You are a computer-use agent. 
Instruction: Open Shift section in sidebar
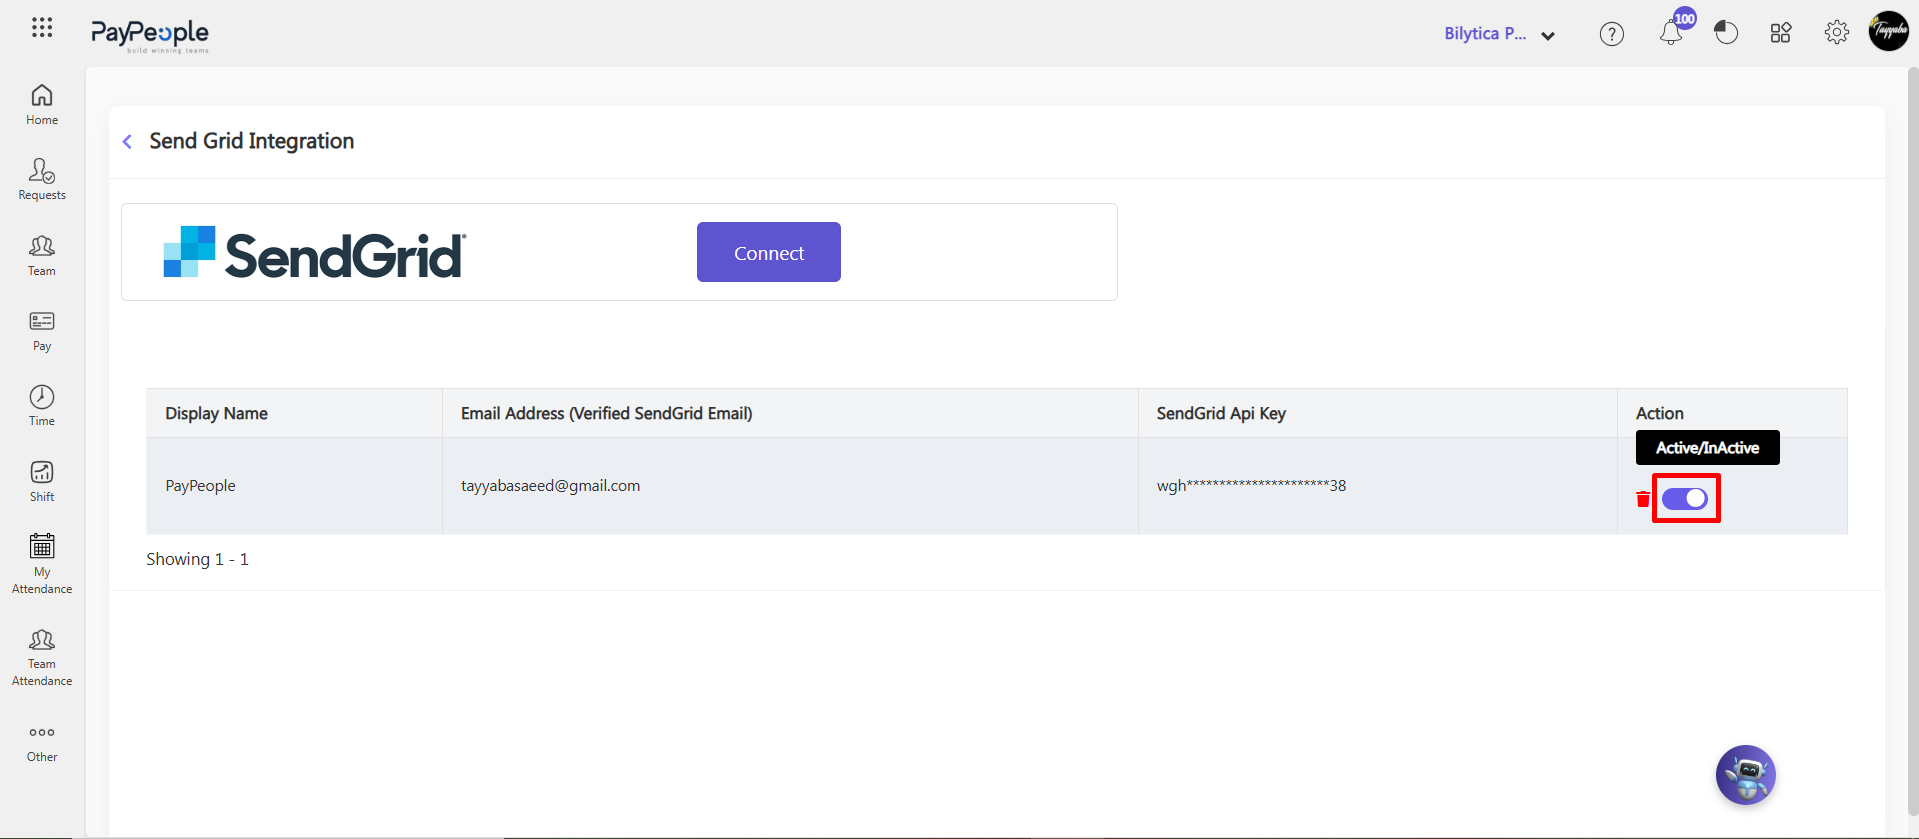42,481
